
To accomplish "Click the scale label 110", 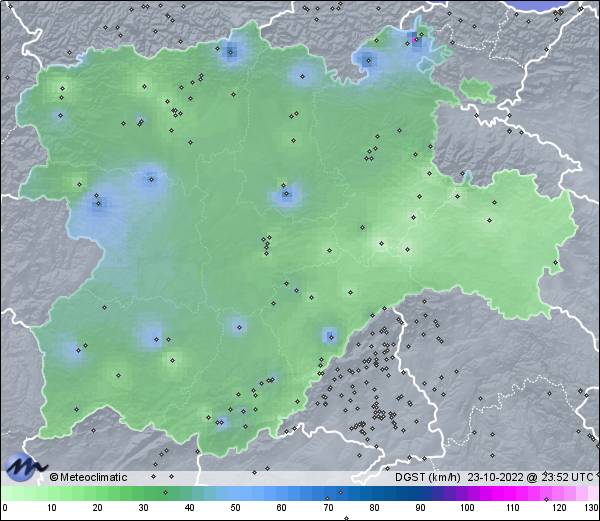I will 513,508.
